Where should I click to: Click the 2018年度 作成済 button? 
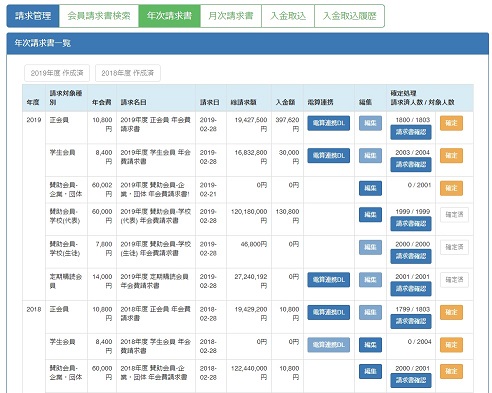pyautogui.click(x=128, y=73)
